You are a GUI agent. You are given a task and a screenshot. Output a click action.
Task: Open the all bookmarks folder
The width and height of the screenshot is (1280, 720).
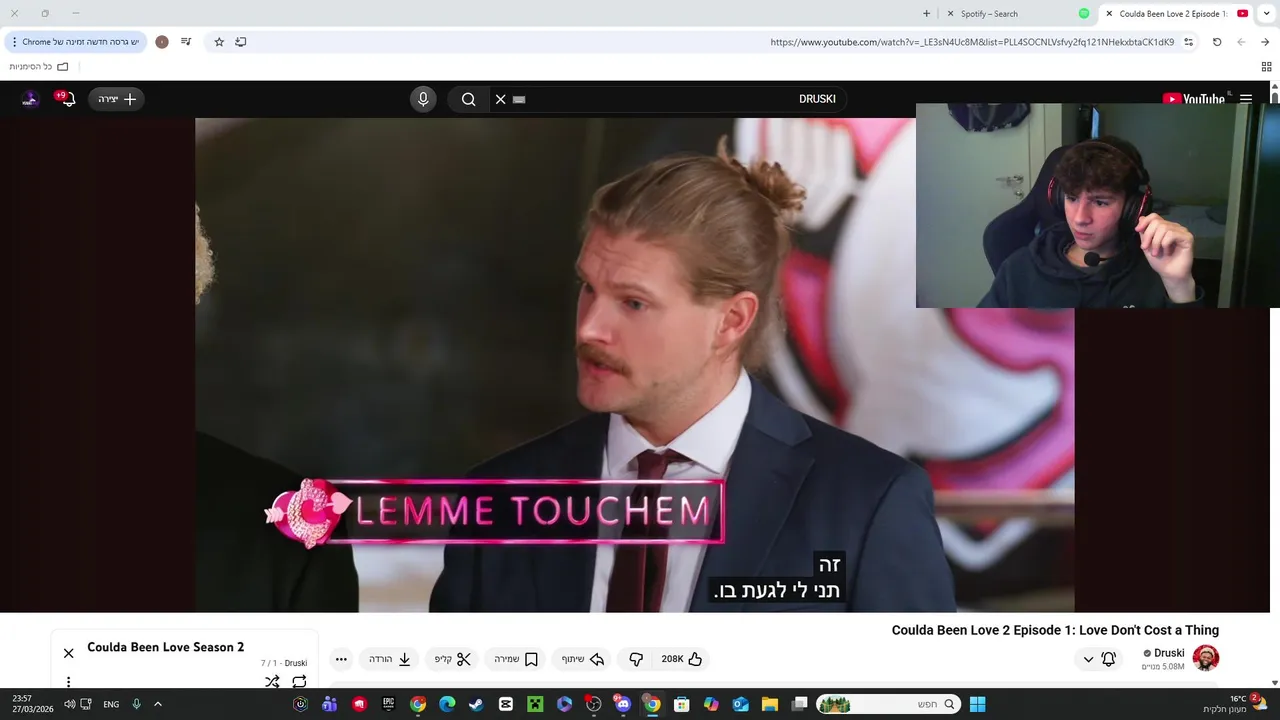(x=39, y=67)
